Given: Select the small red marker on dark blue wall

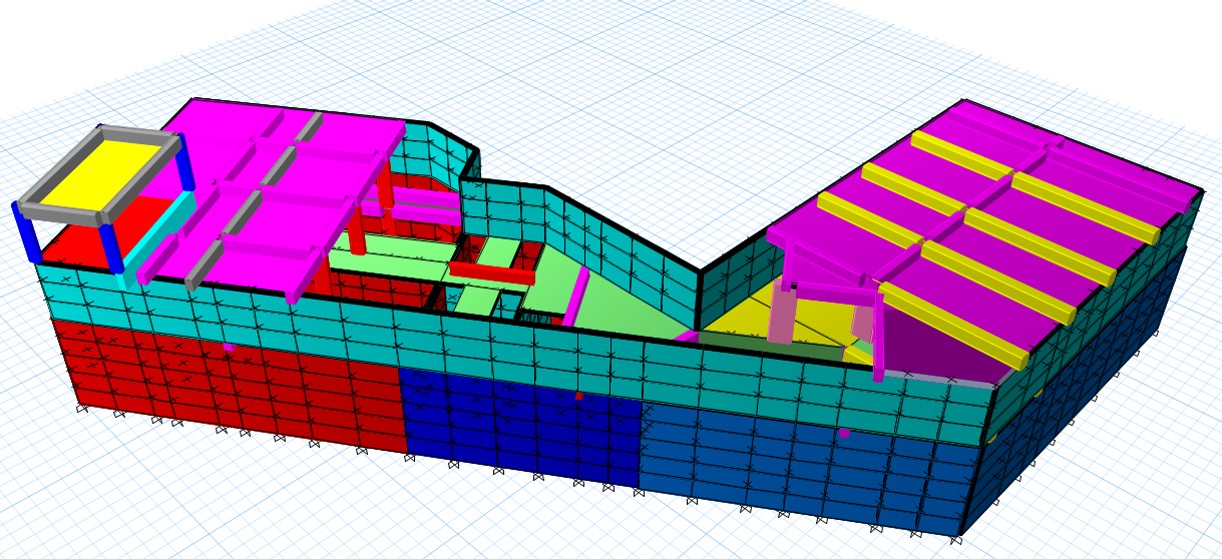Looking at the screenshot, I should tap(579, 396).
